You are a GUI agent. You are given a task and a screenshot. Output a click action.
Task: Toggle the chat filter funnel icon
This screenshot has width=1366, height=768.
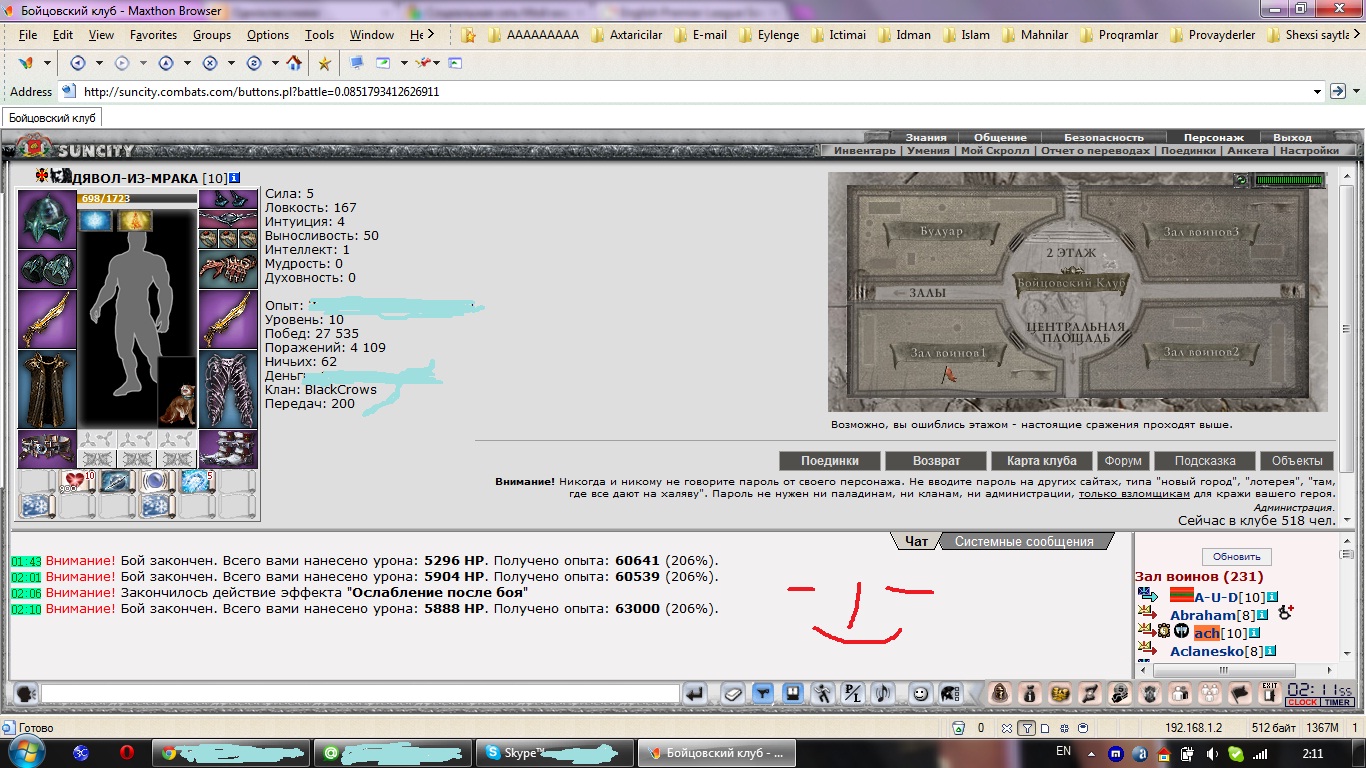pos(763,693)
